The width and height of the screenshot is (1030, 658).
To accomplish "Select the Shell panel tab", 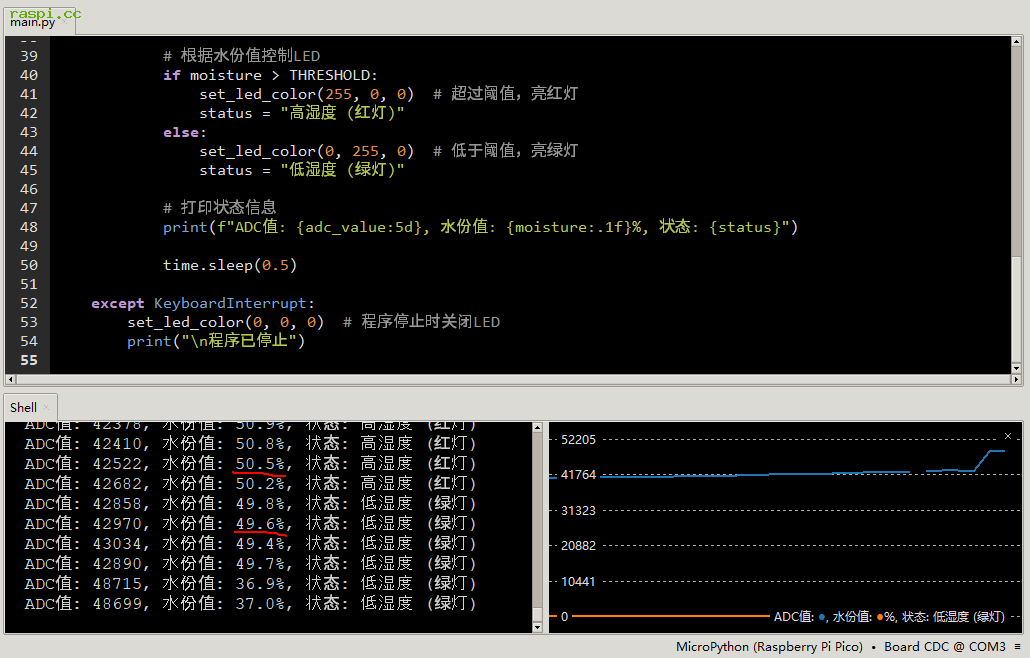I will pyautogui.click(x=23, y=407).
